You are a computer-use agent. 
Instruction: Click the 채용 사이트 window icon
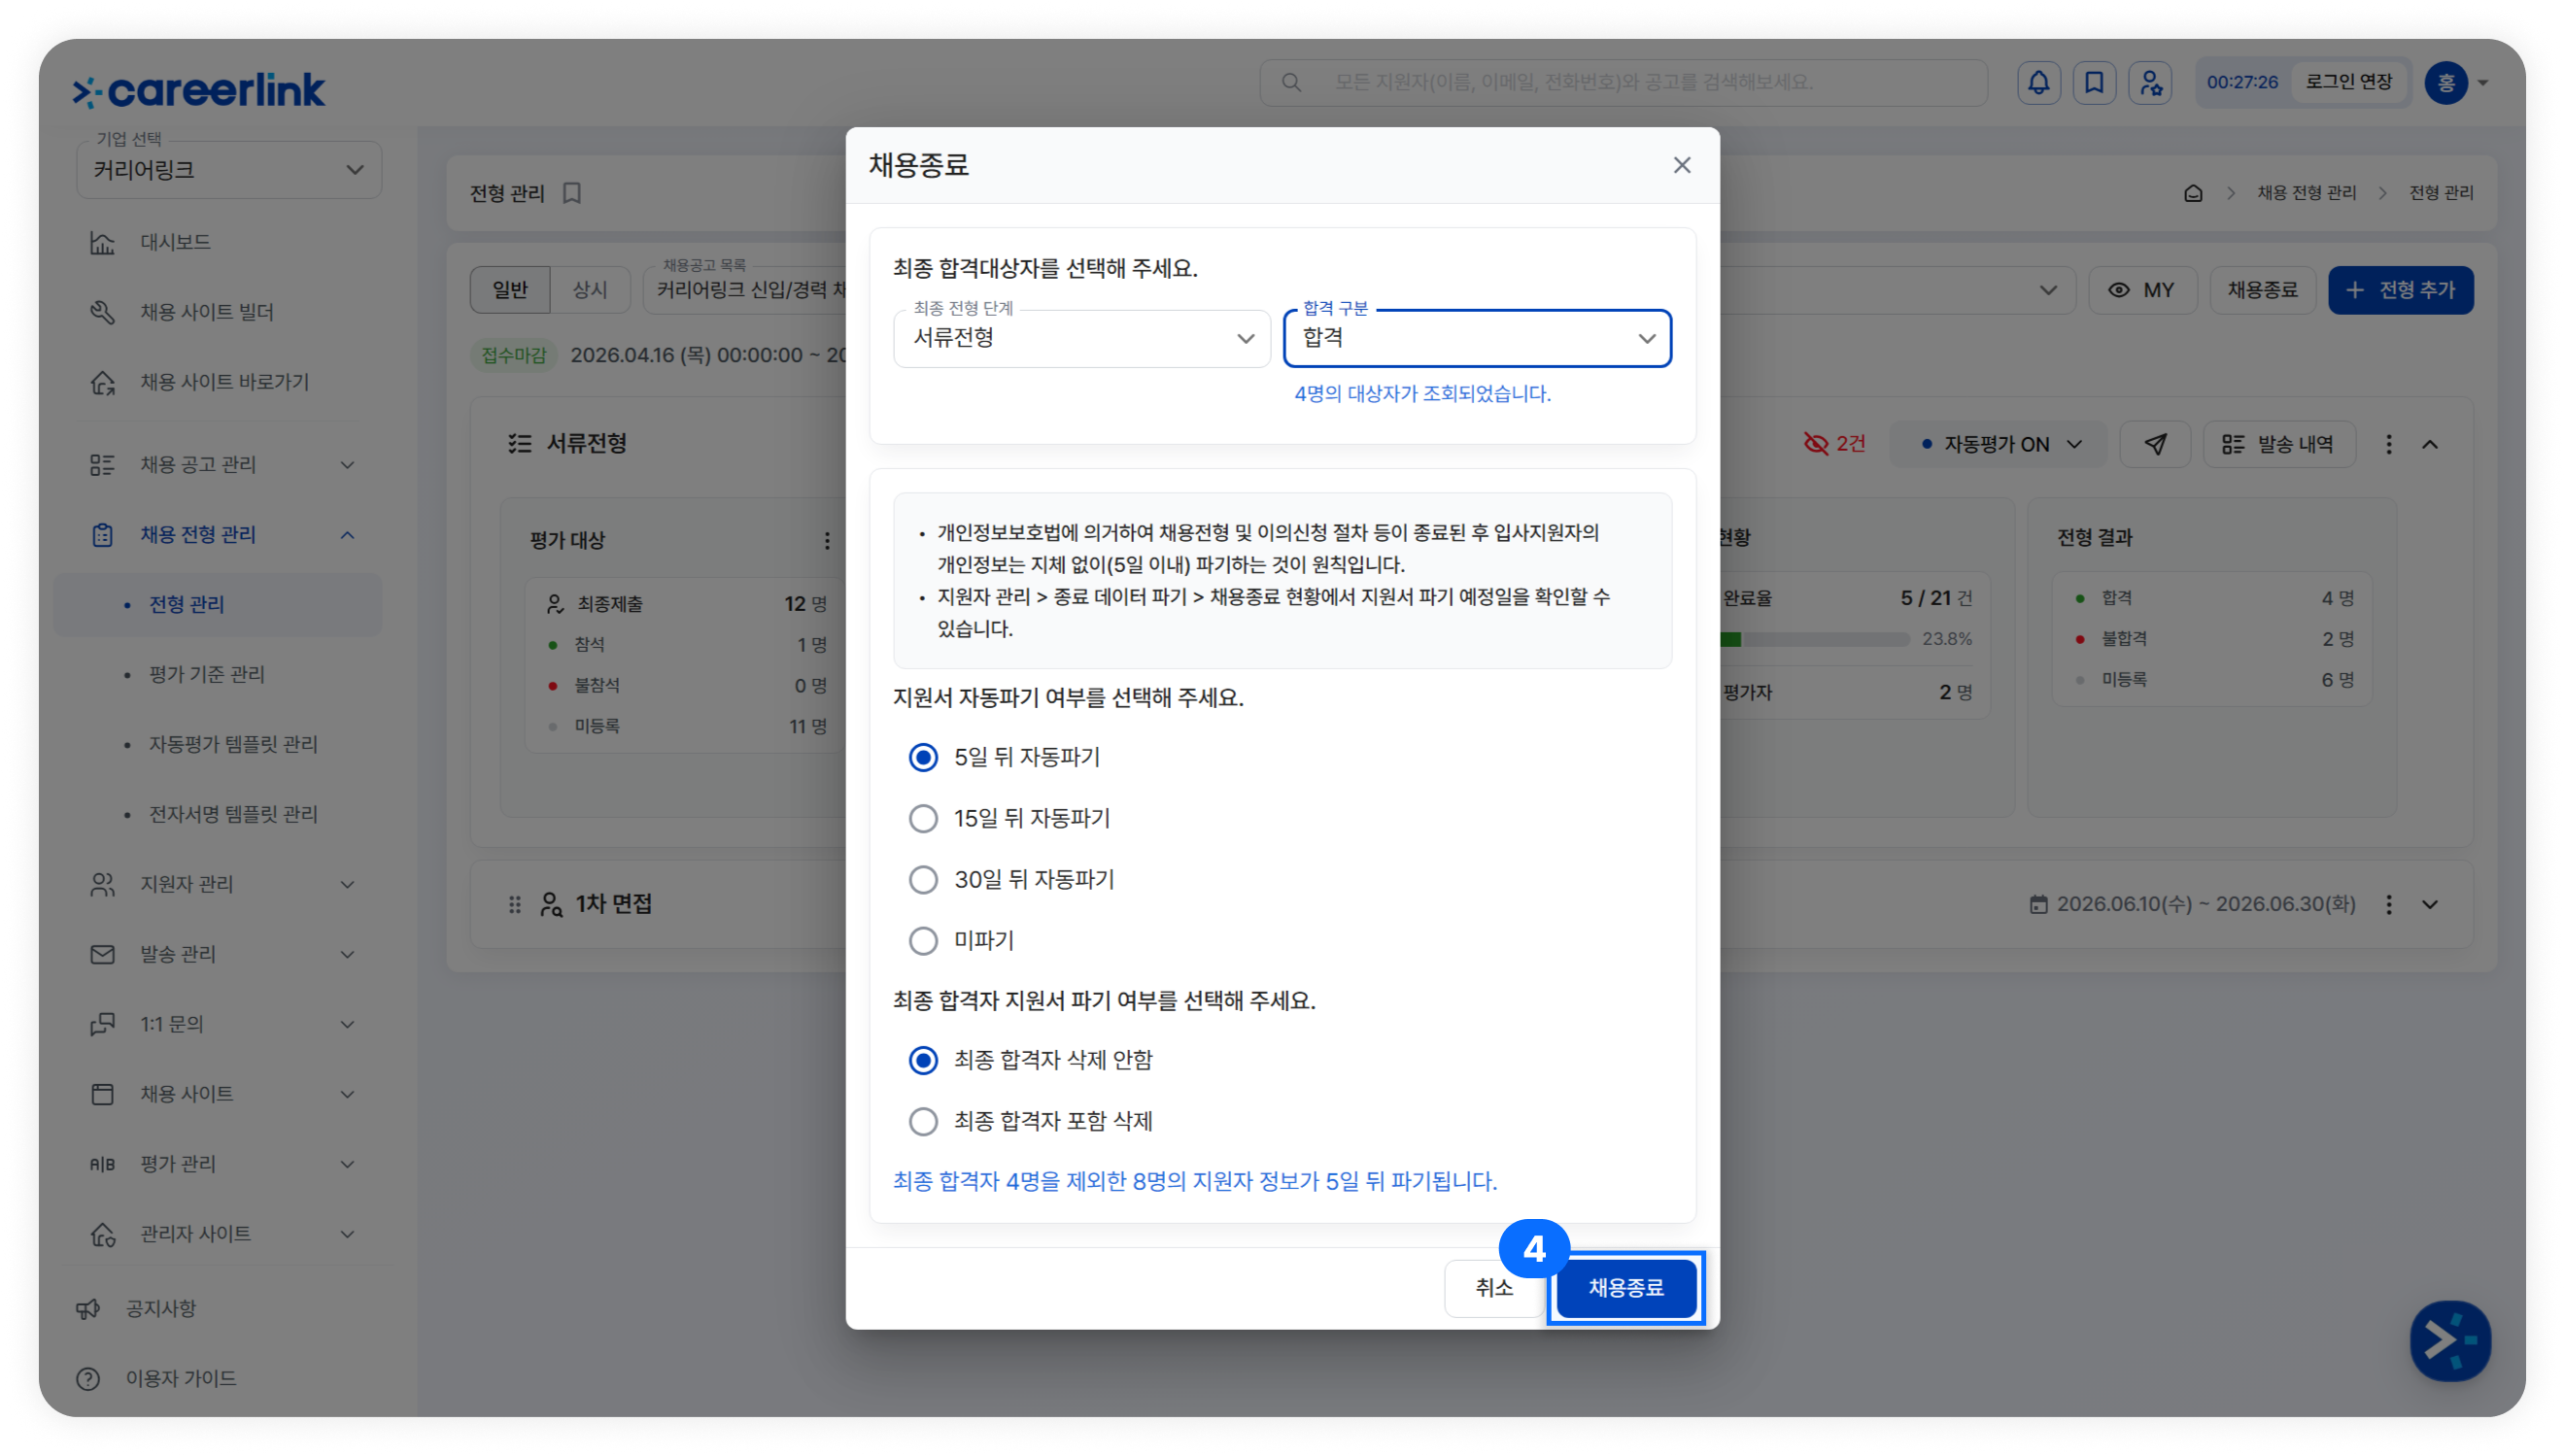pyautogui.click(x=102, y=1094)
